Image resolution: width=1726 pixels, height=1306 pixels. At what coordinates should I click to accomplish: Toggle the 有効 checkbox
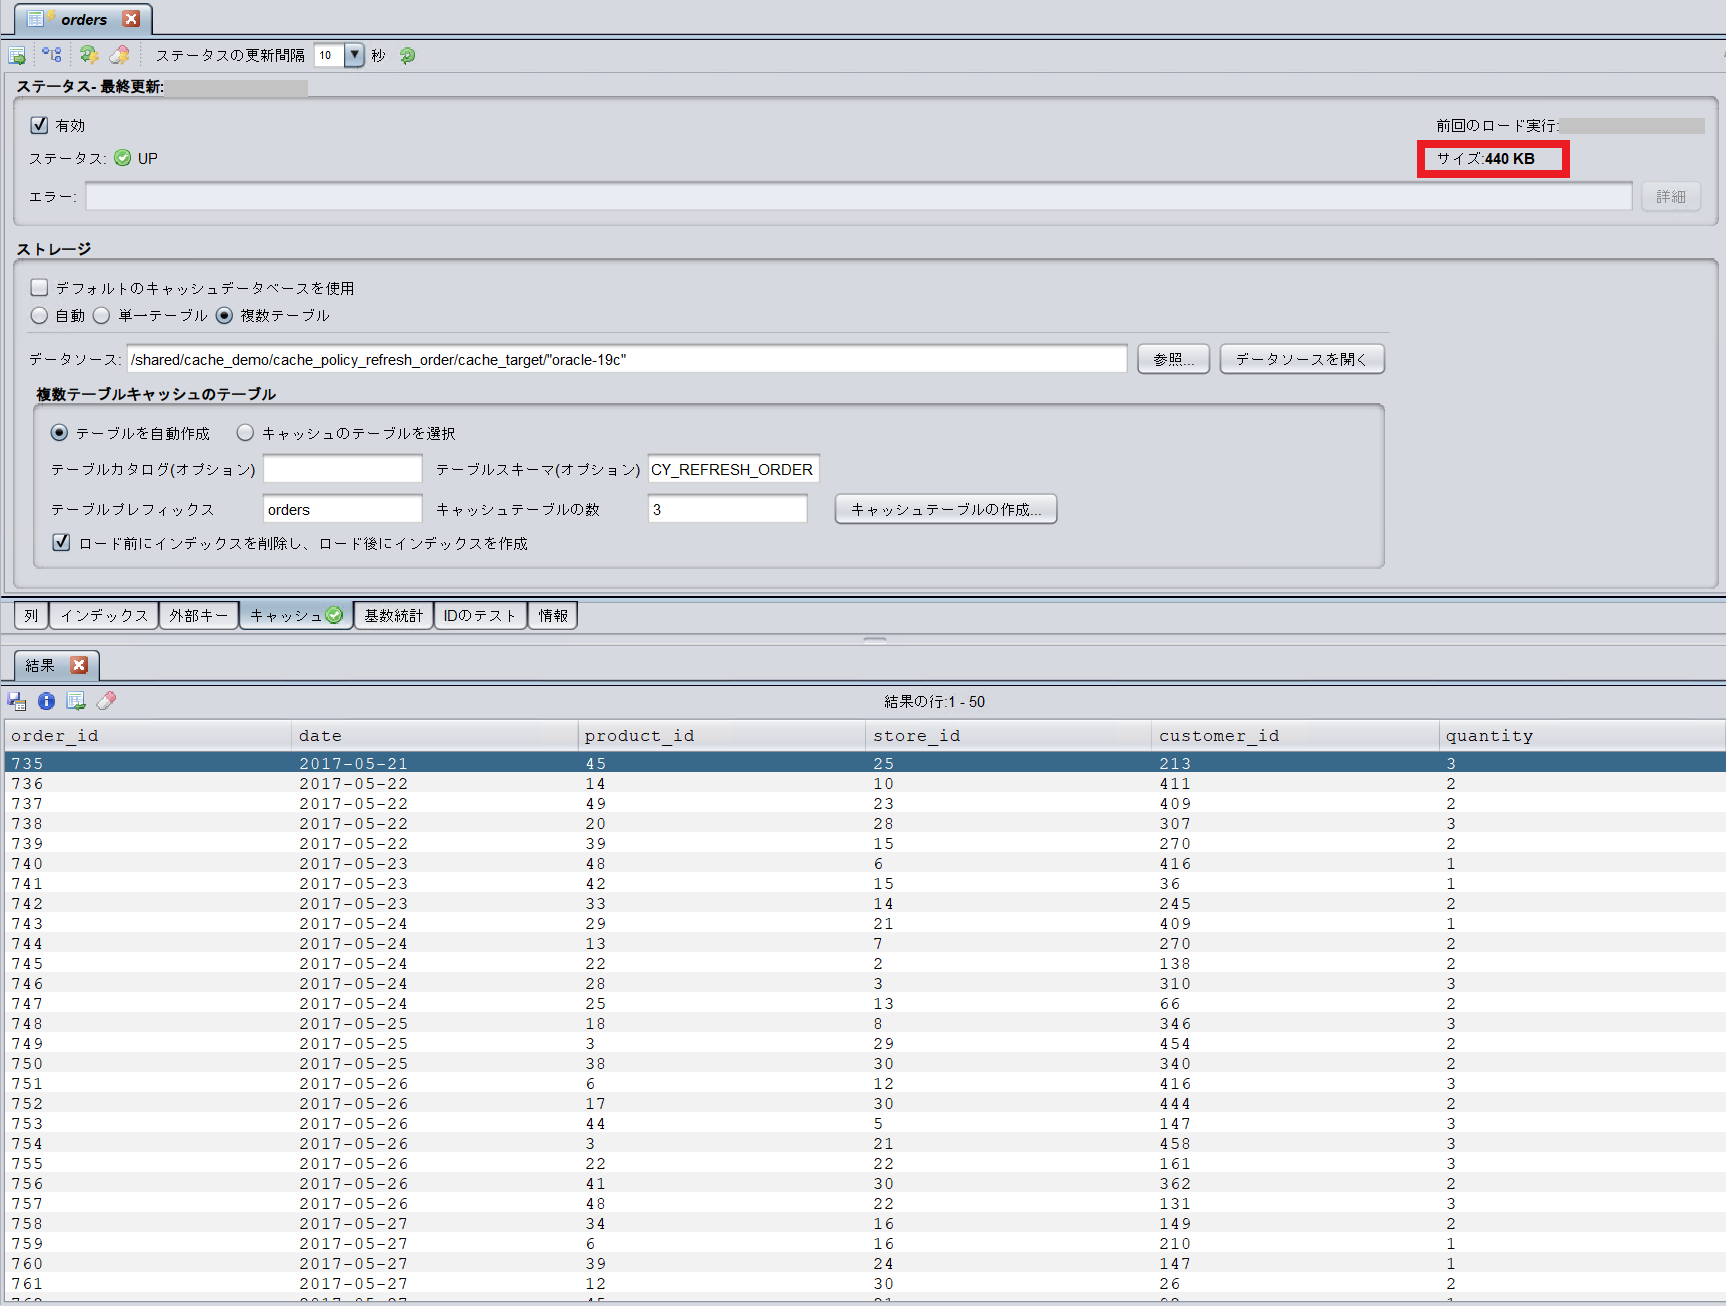[39, 125]
